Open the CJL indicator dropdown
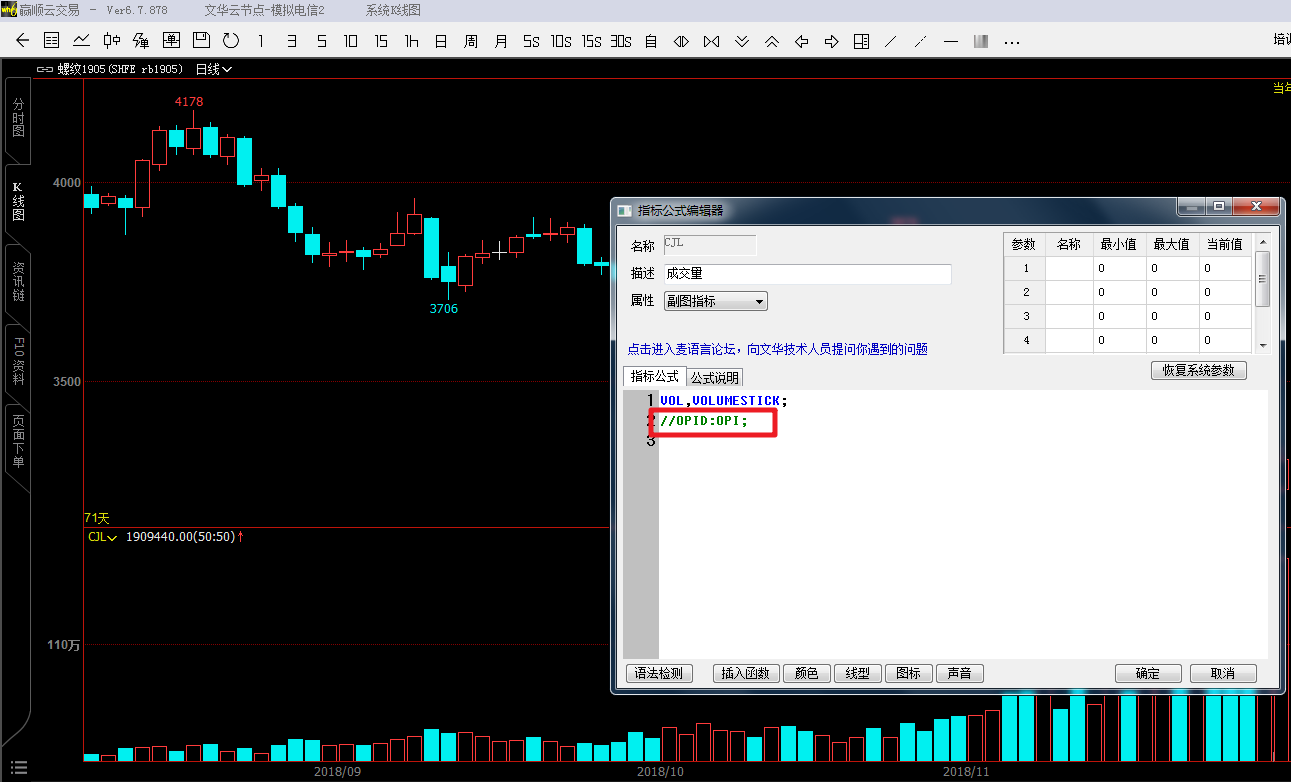Image resolution: width=1291 pixels, height=782 pixels. 102,537
